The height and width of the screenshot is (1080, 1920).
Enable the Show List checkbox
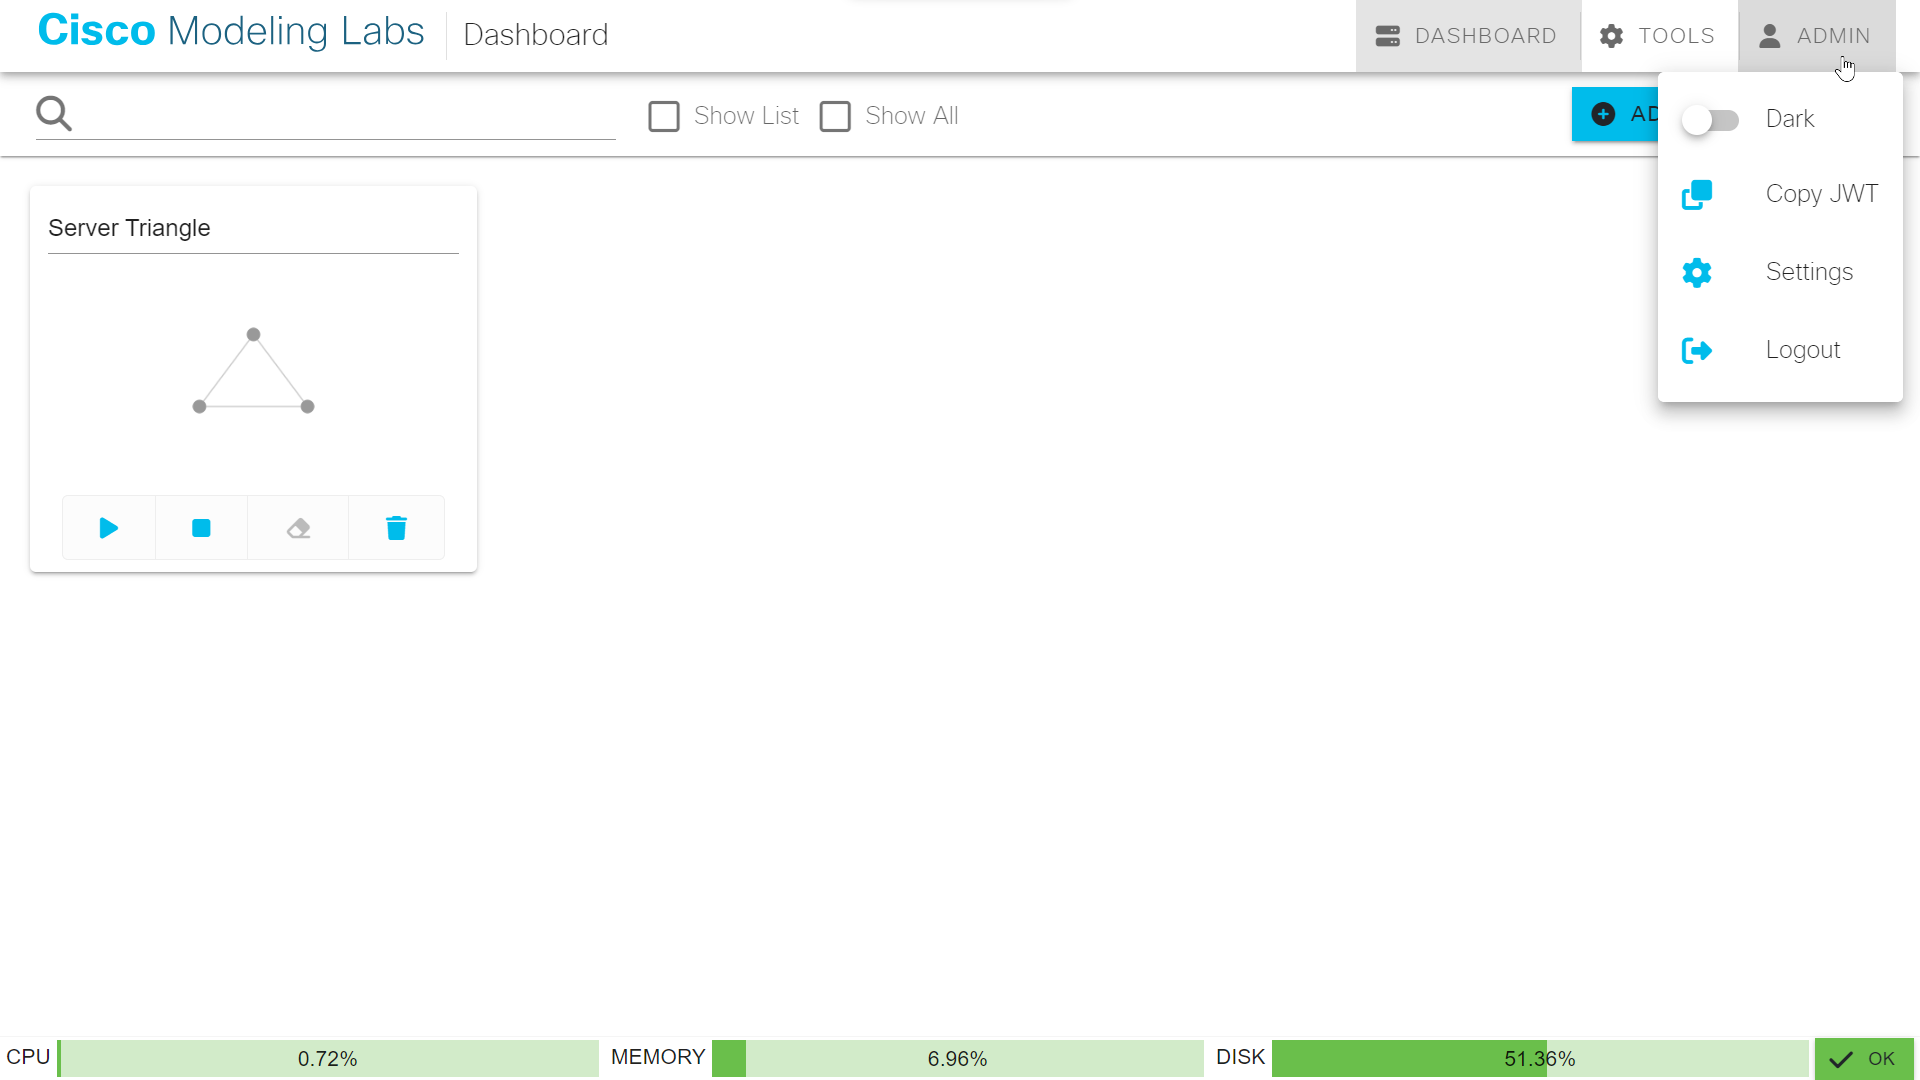point(664,116)
